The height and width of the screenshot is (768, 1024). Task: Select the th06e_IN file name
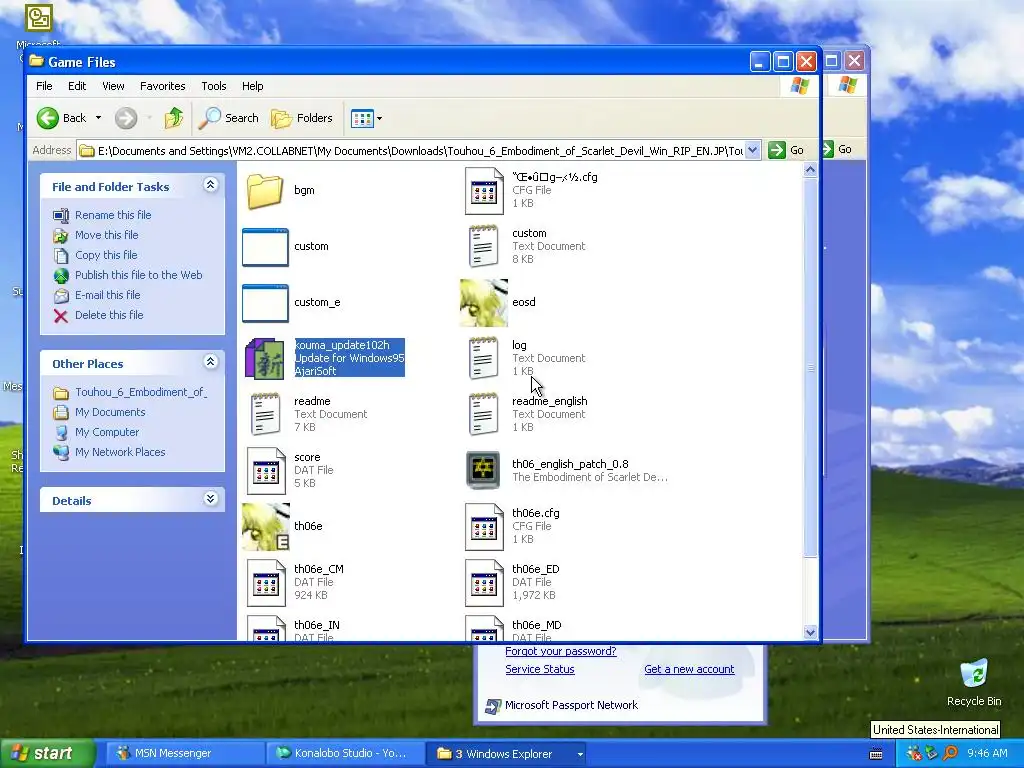click(317, 625)
